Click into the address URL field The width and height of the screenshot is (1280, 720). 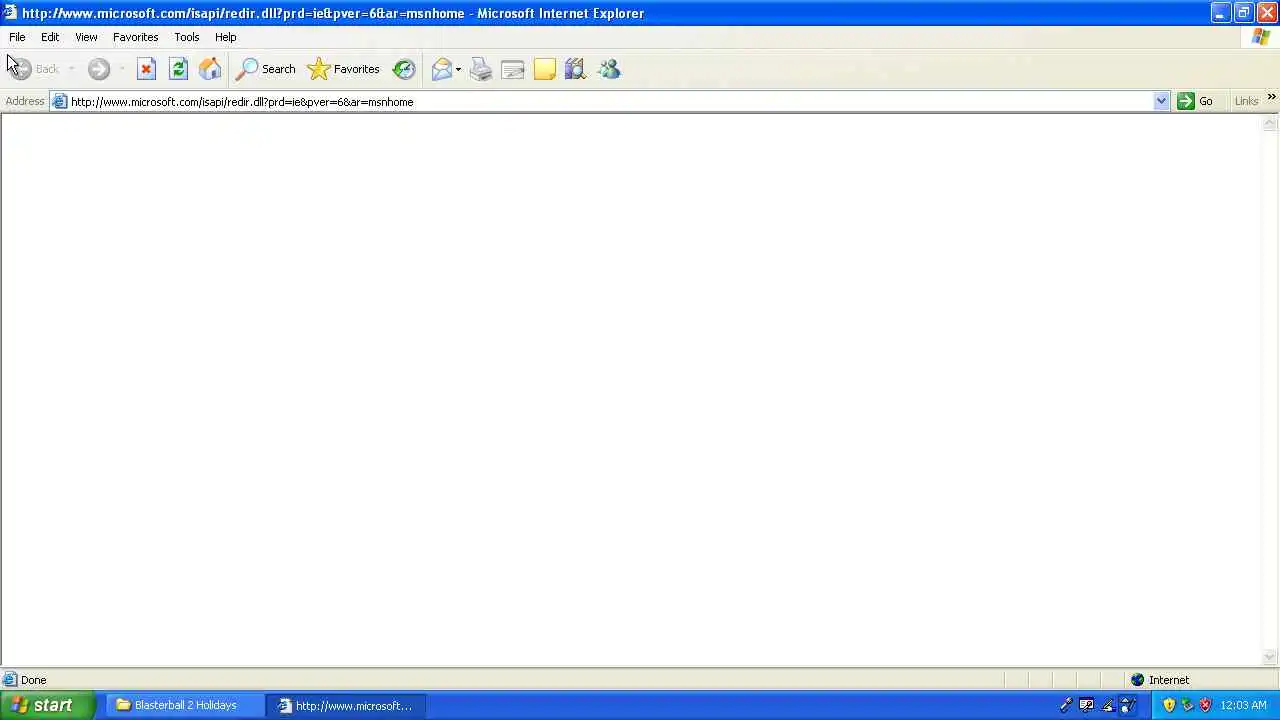[610, 101]
